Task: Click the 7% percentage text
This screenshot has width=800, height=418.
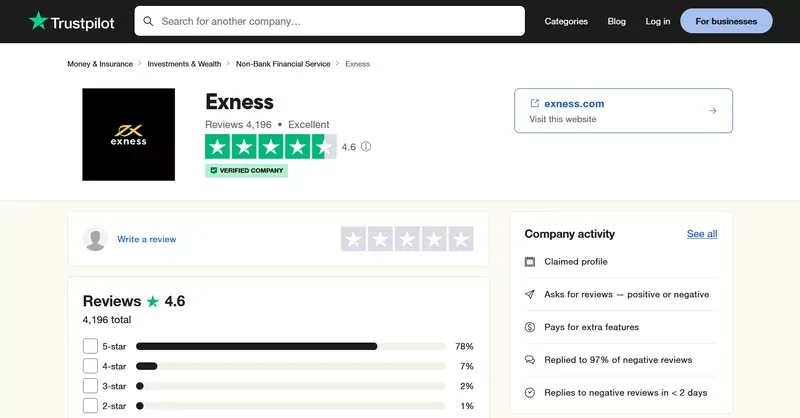Action: (467, 366)
